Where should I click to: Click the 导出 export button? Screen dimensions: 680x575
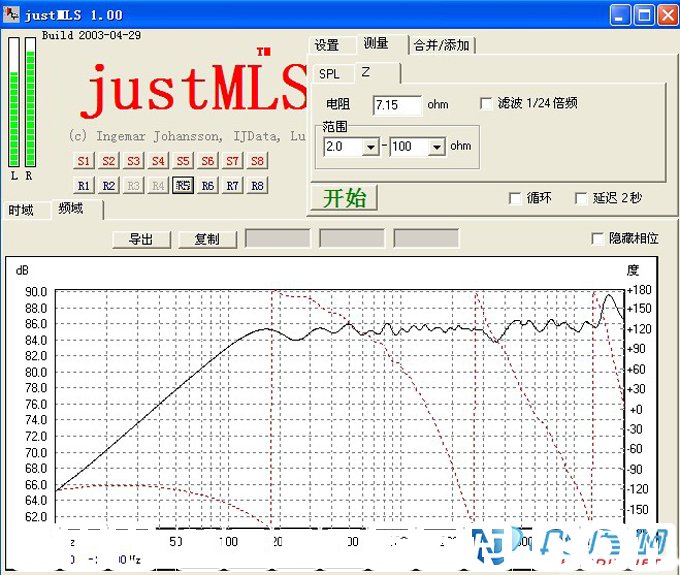click(141, 239)
